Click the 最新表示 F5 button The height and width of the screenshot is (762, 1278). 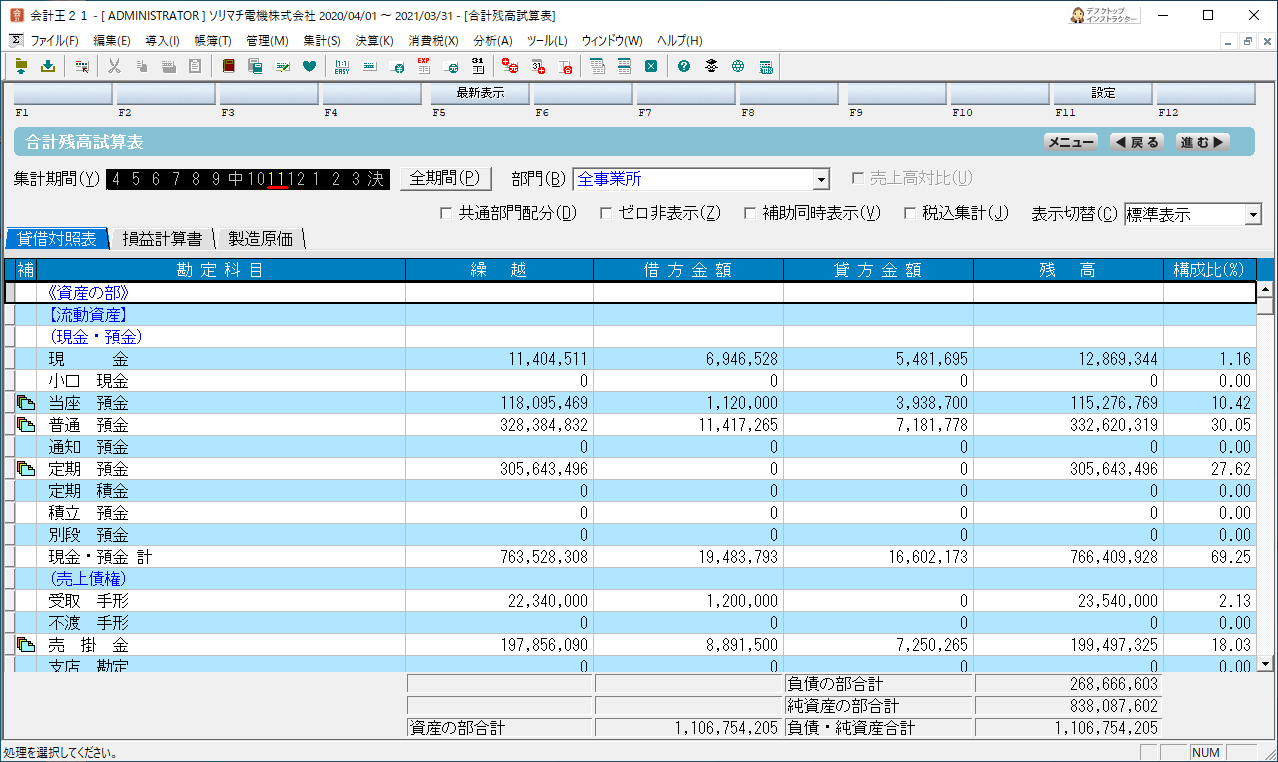pyautogui.click(x=480, y=93)
